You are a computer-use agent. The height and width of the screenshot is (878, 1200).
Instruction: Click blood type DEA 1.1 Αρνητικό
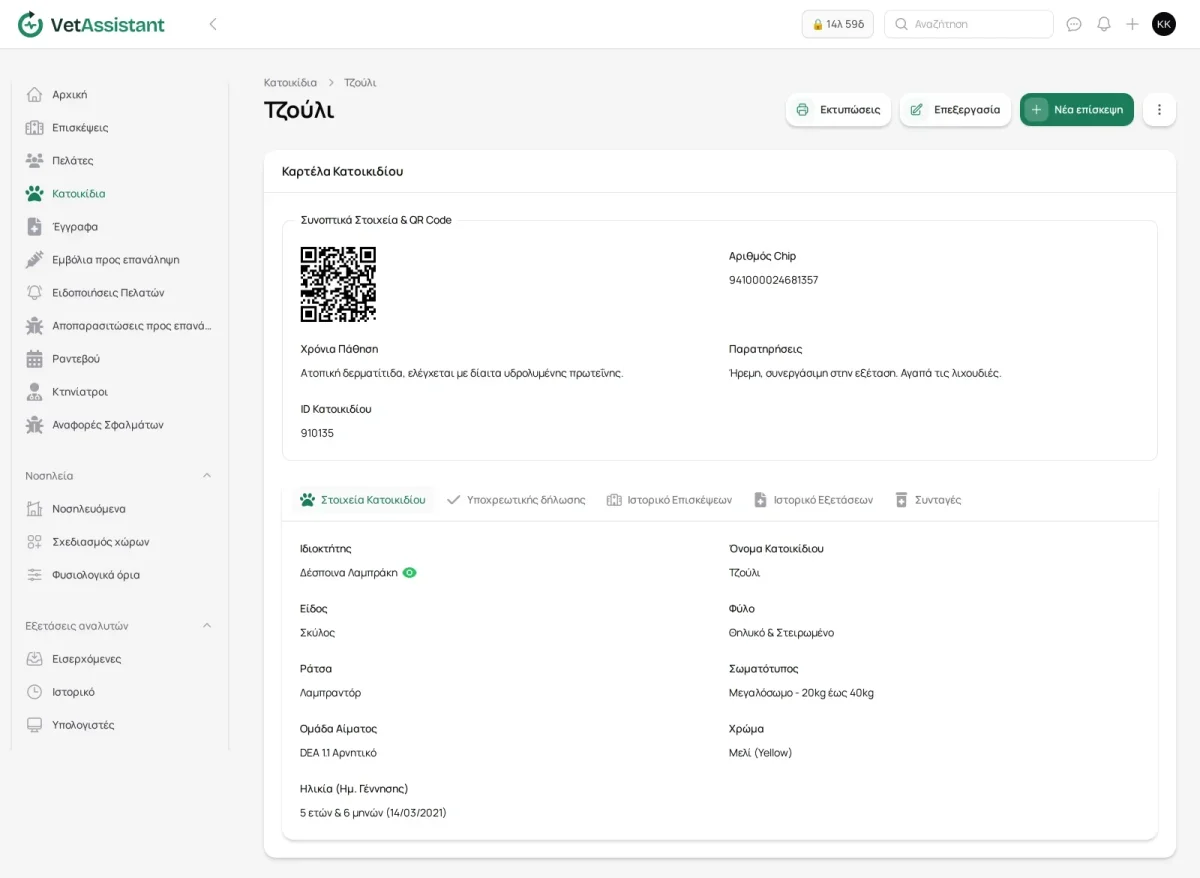pos(338,752)
